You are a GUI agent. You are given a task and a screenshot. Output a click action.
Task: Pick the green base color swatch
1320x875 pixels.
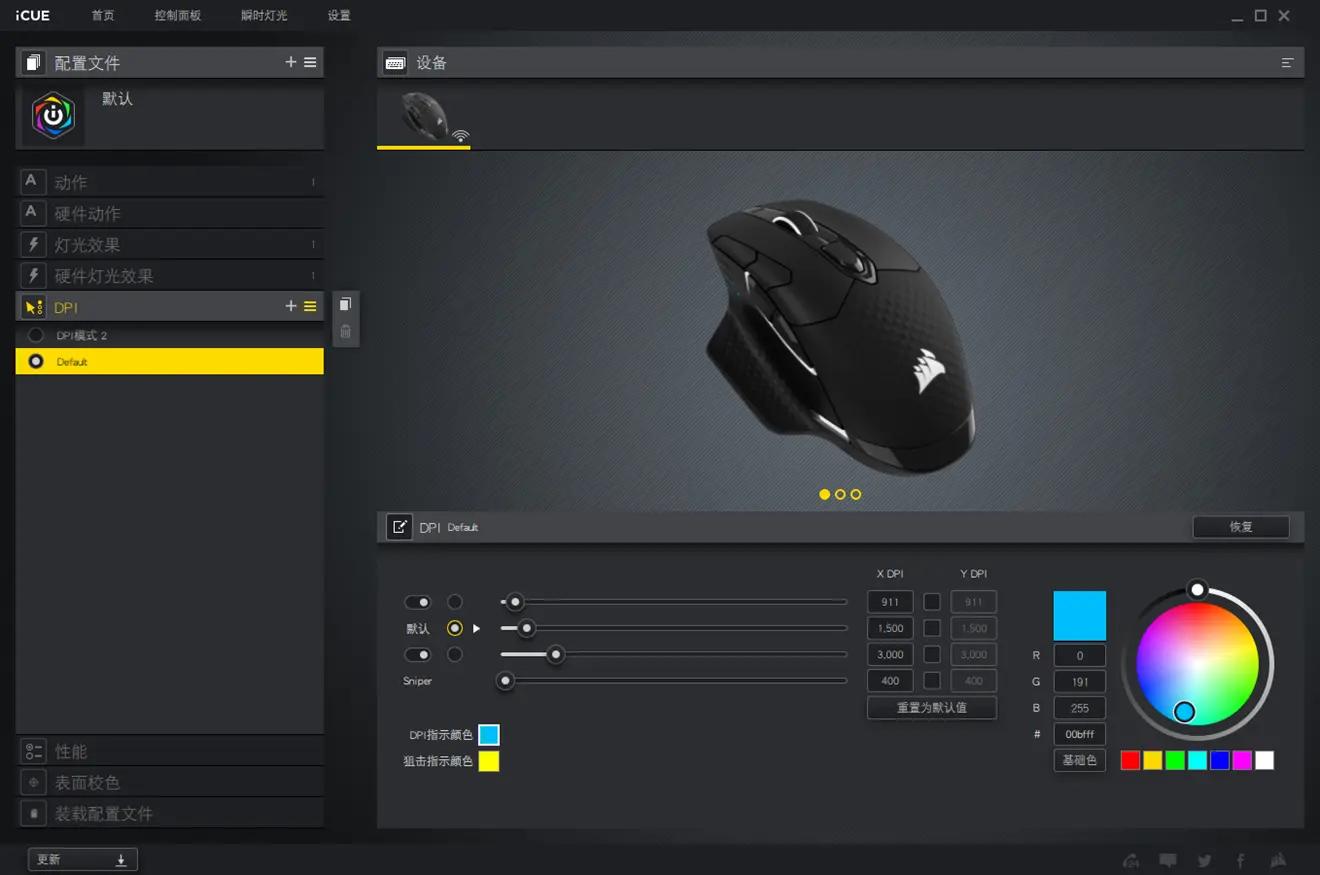point(1175,760)
